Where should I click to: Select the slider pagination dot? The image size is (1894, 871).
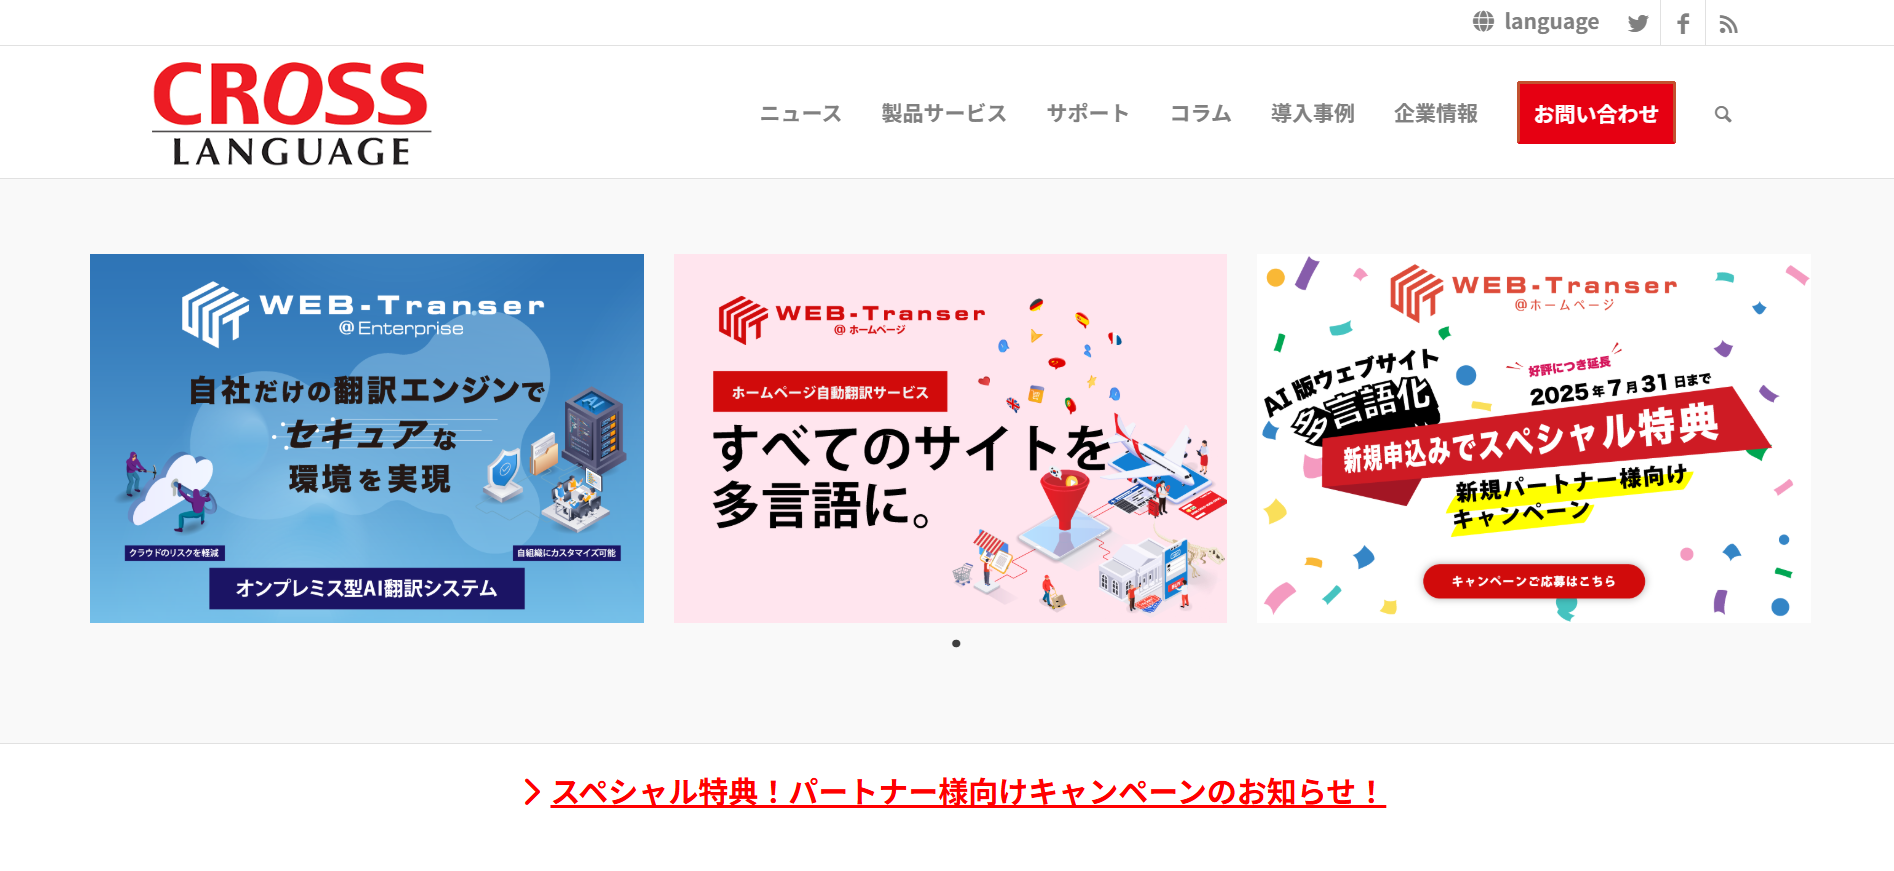[956, 643]
